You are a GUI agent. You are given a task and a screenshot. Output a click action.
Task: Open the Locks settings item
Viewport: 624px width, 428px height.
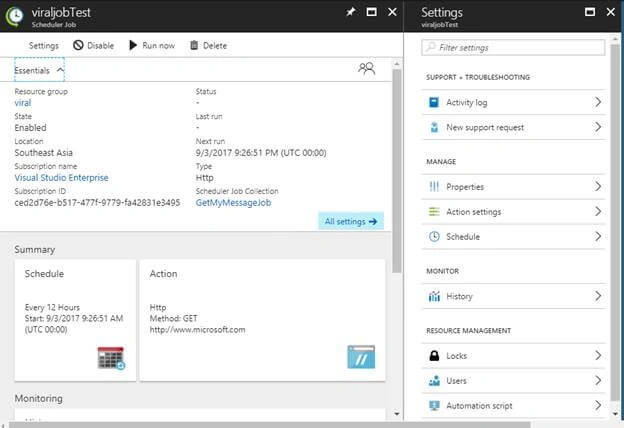click(x=513, y=356)
